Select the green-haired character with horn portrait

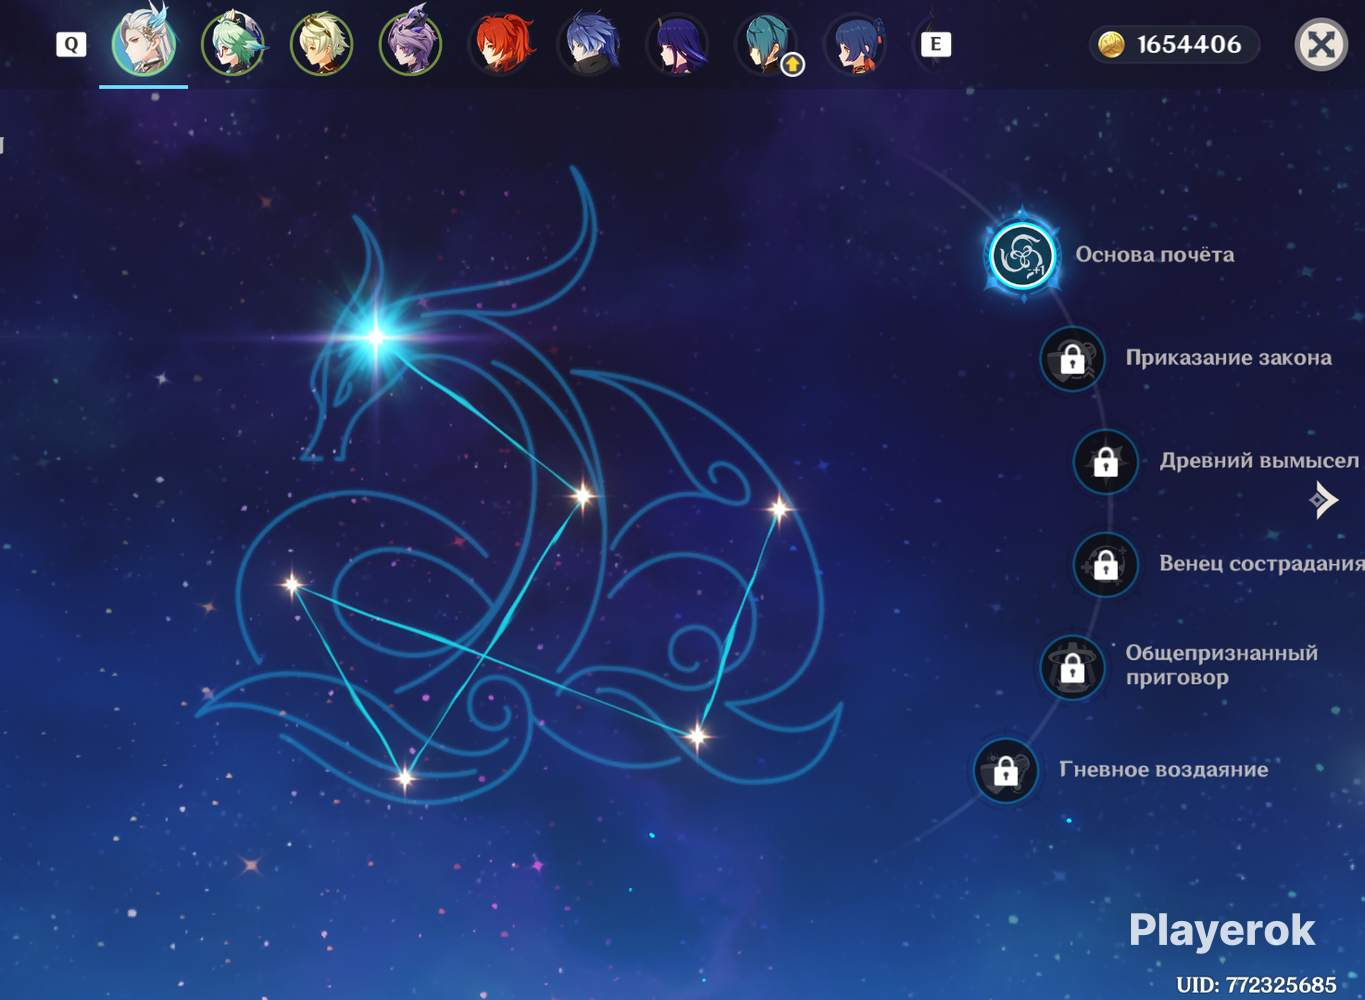click(x=233, y=44)
